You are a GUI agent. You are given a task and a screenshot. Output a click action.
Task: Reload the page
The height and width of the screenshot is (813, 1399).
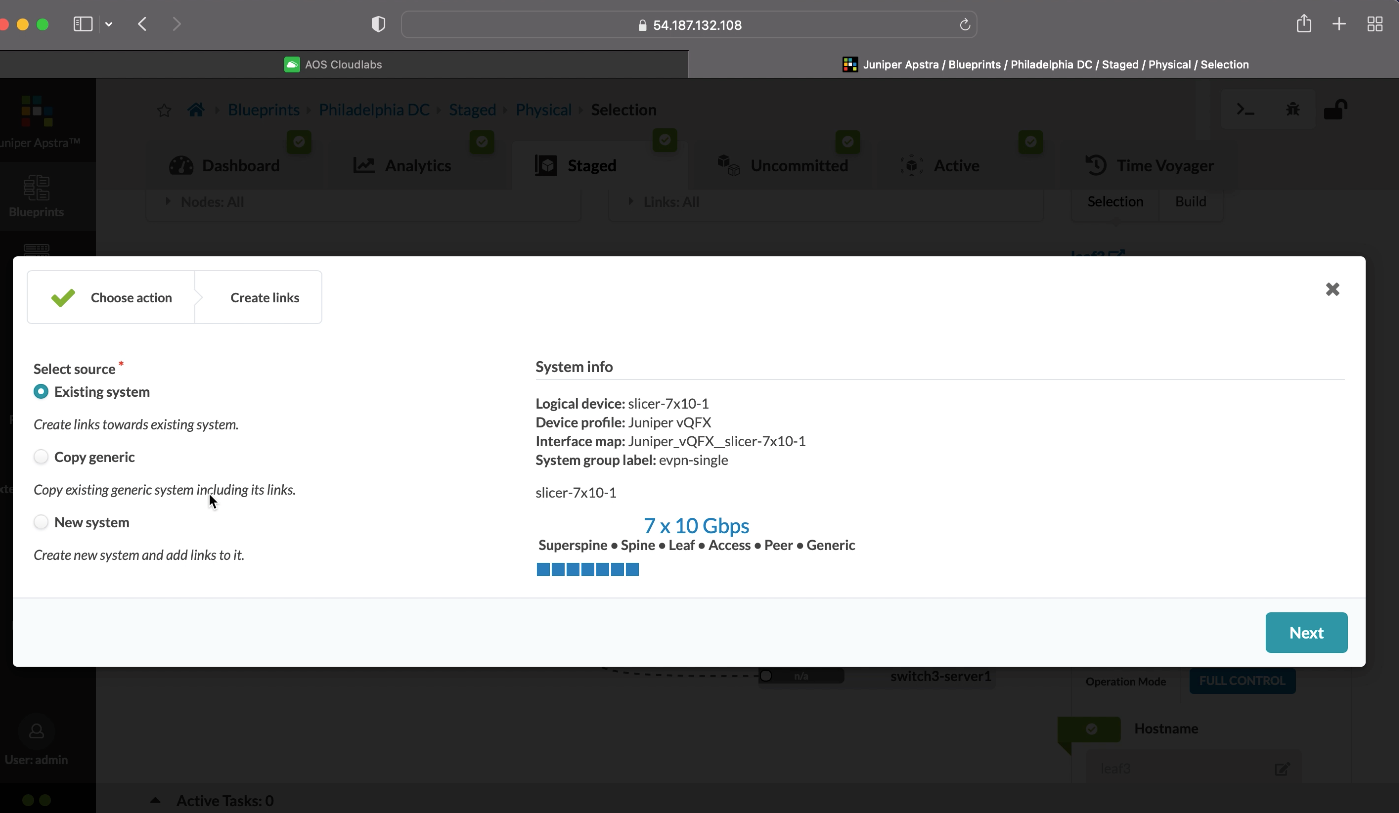coord(964,25)
